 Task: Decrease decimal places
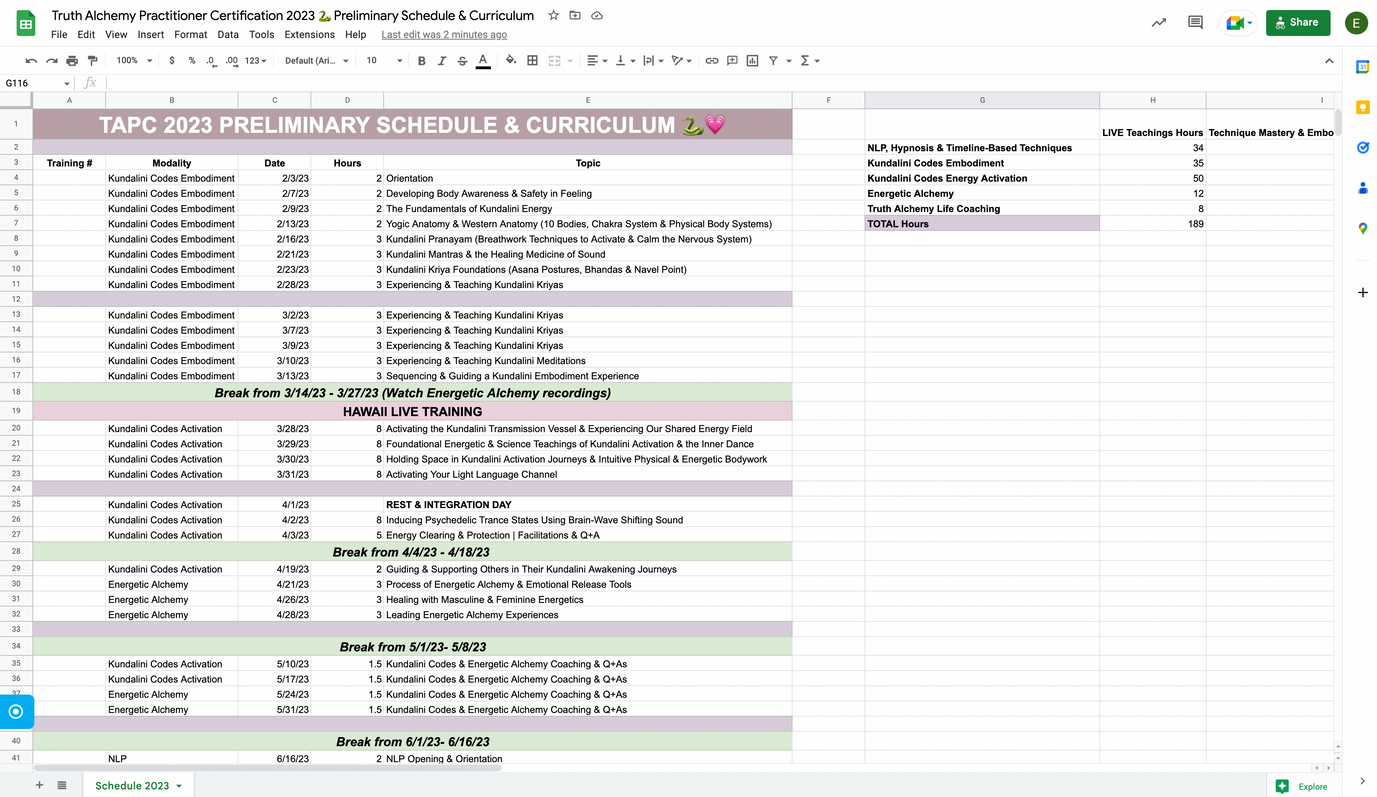pyautogui.click(x=211, y=61)
